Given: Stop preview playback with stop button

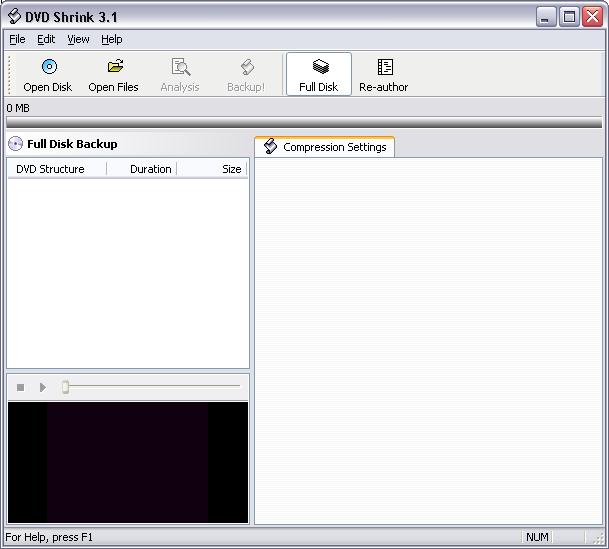Looking at the screenshot, I should point(21,387).
